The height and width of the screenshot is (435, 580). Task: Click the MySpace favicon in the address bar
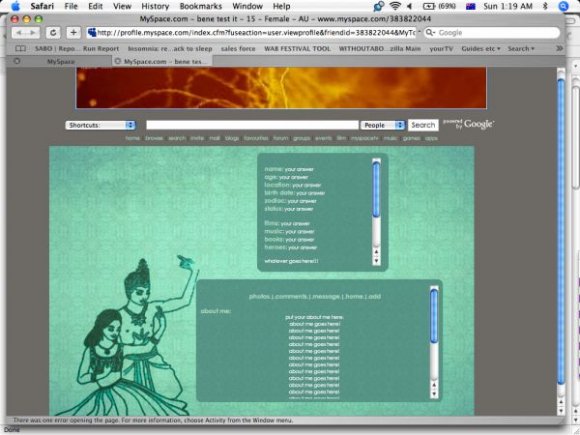tap(92, 33)
